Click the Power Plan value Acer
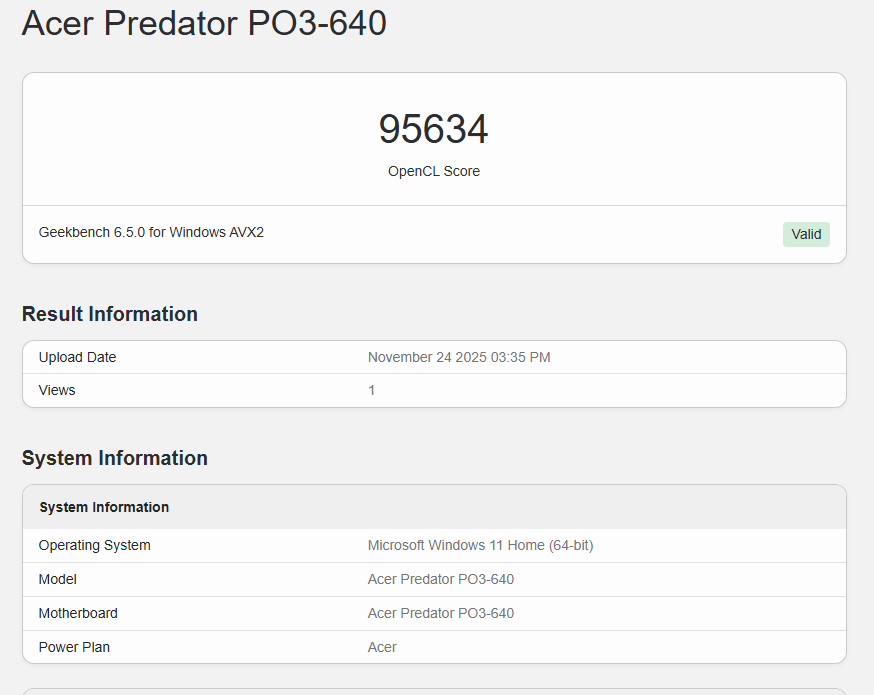 (382, 647)
